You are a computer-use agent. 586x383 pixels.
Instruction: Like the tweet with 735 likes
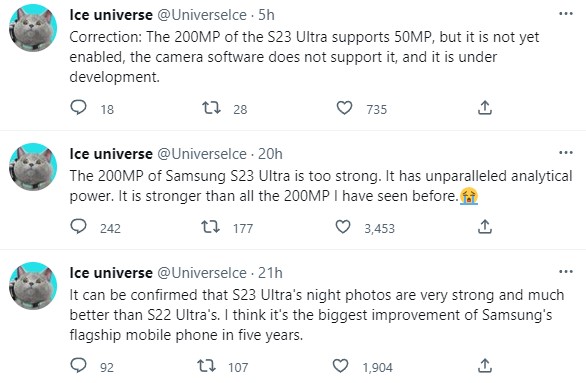click(344, 108)
